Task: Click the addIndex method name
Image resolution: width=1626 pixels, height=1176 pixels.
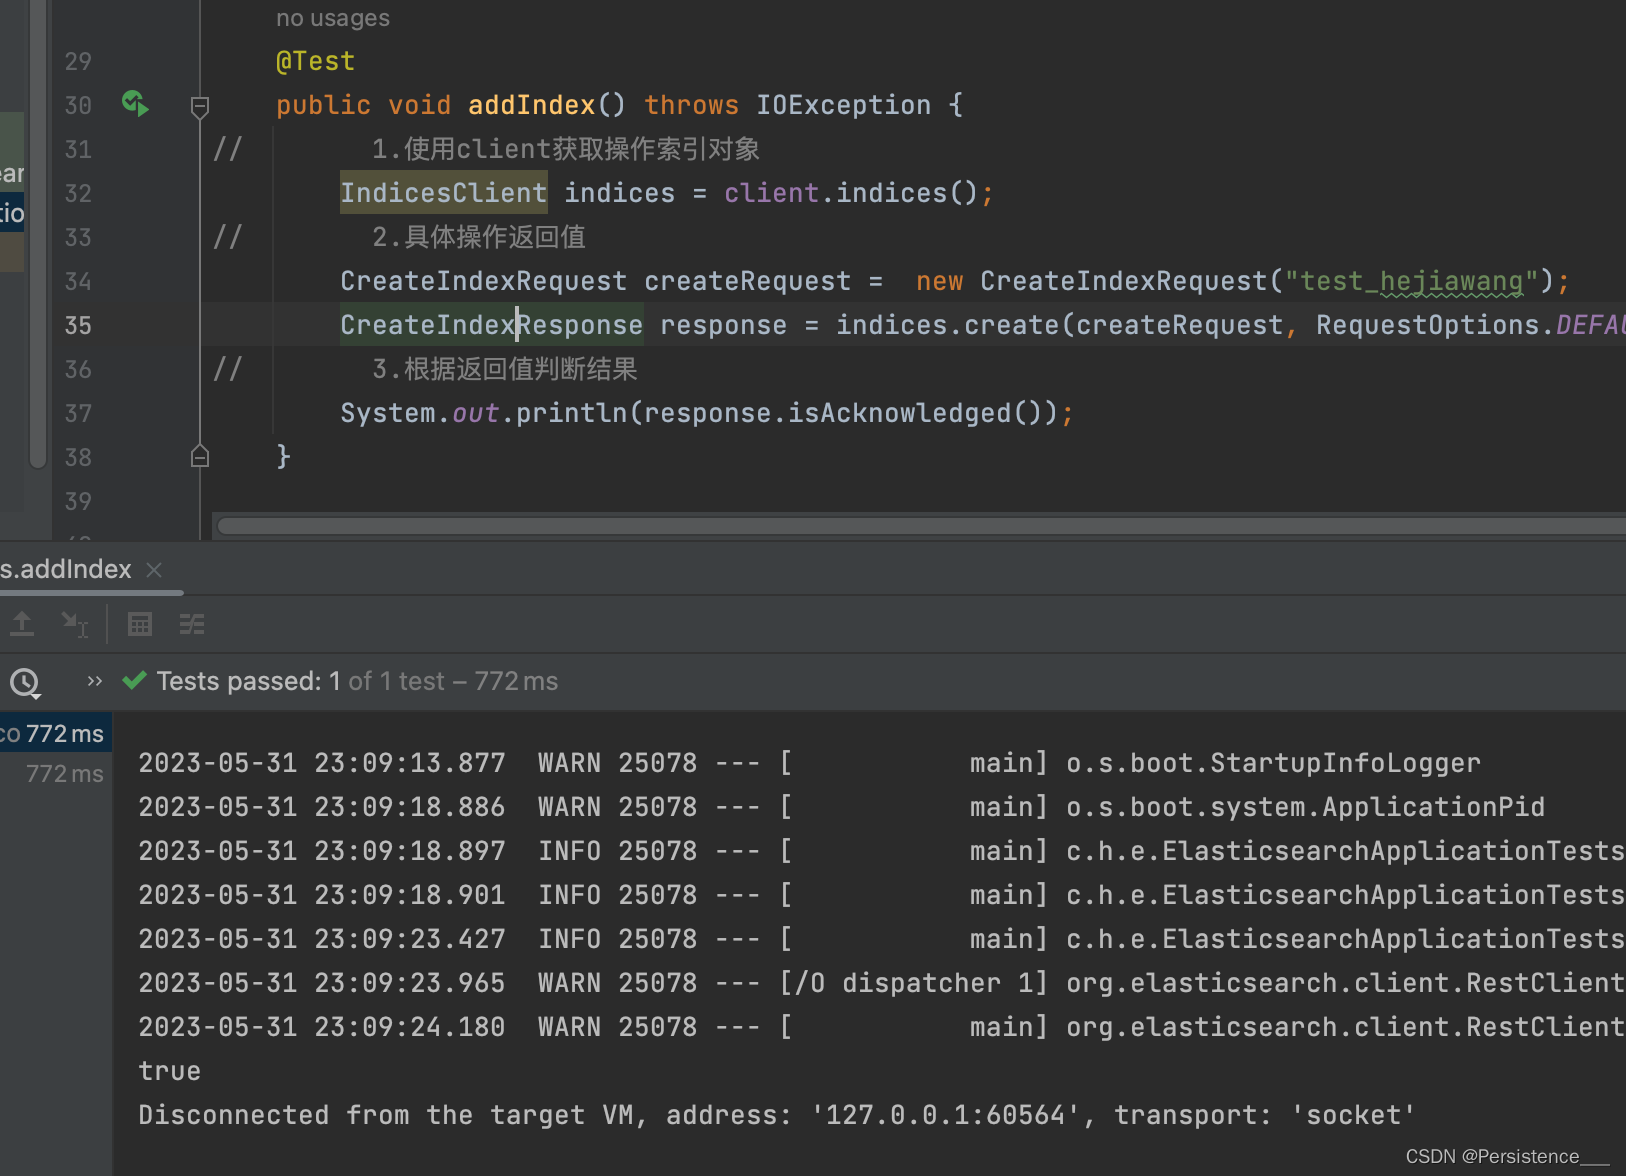Action: pos(531,105)
